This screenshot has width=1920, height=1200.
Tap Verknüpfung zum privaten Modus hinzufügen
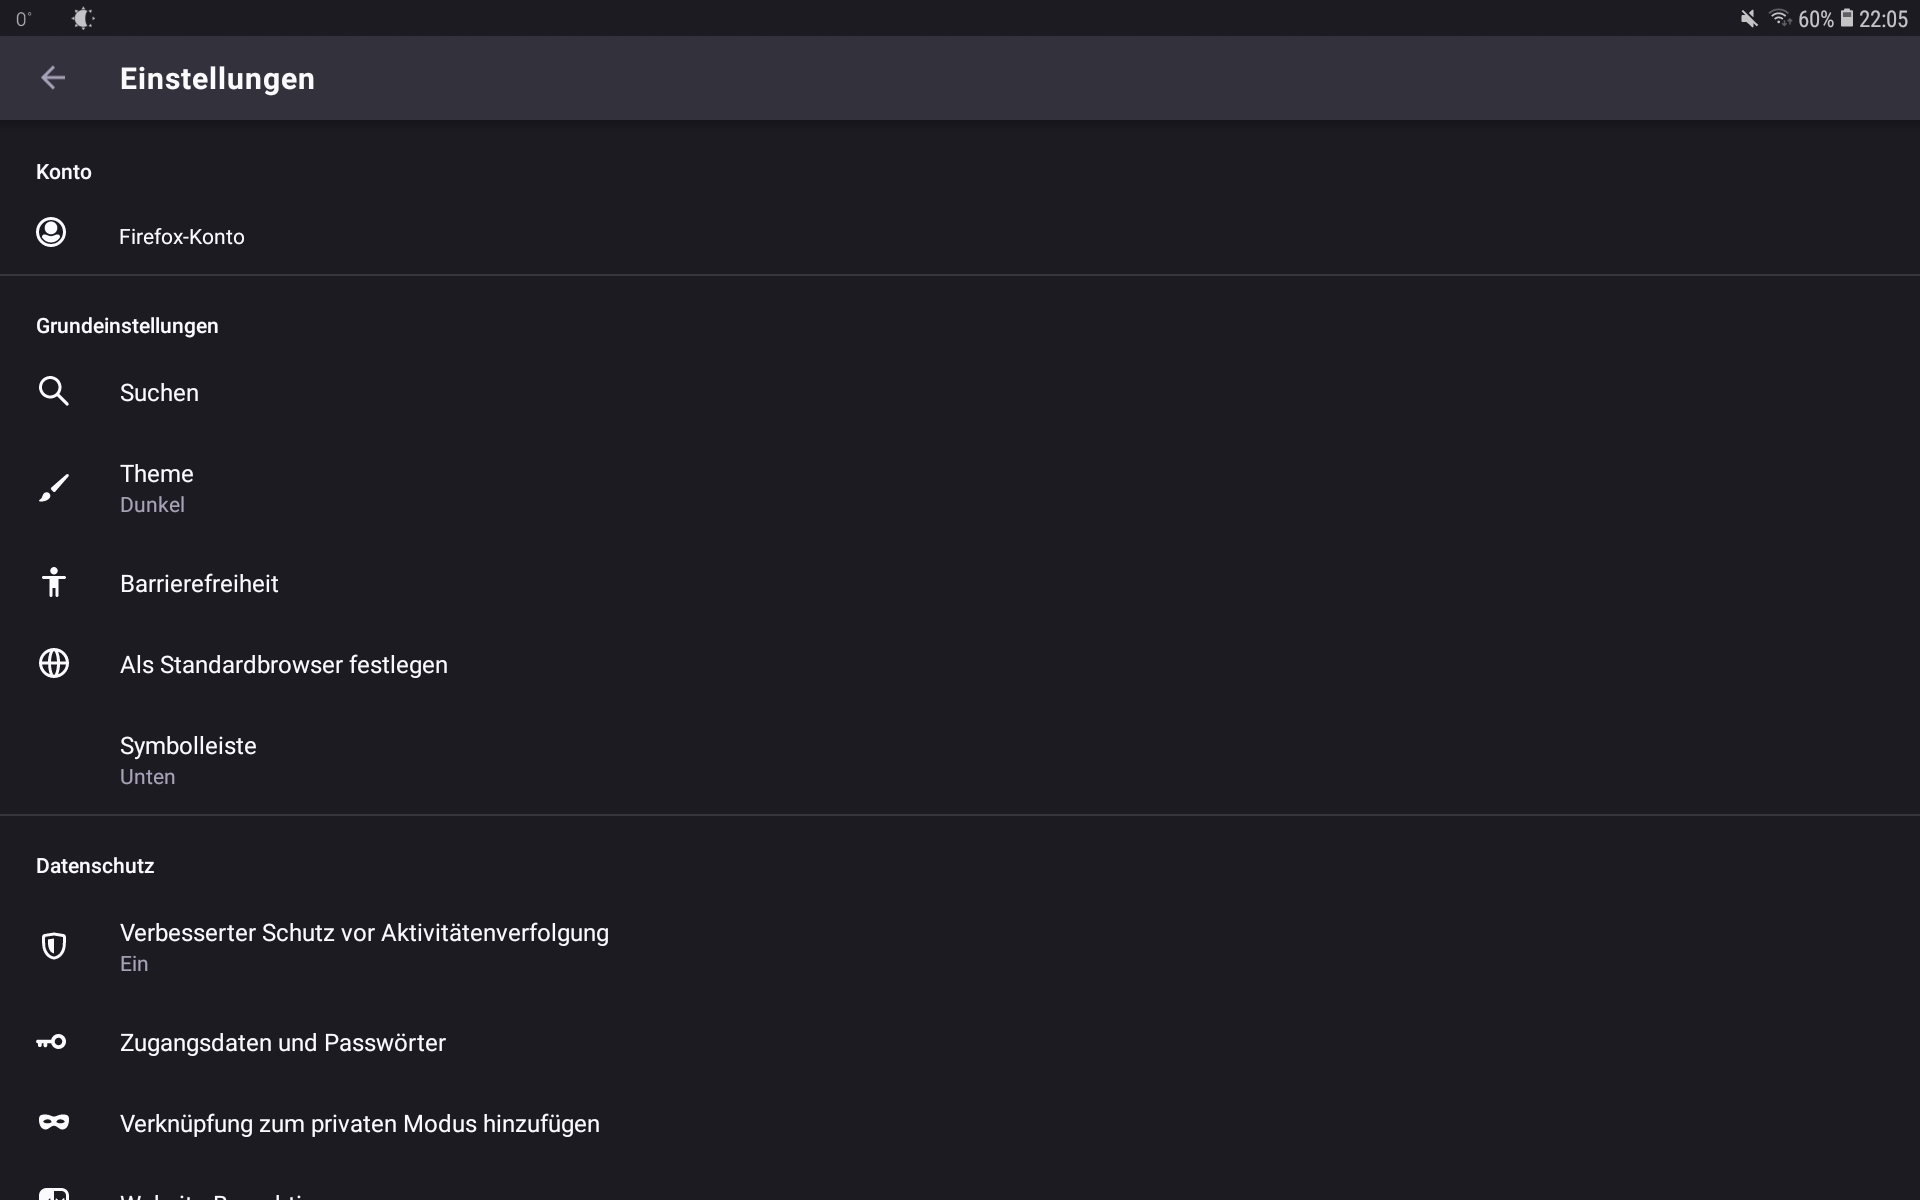coord(360,1124)
